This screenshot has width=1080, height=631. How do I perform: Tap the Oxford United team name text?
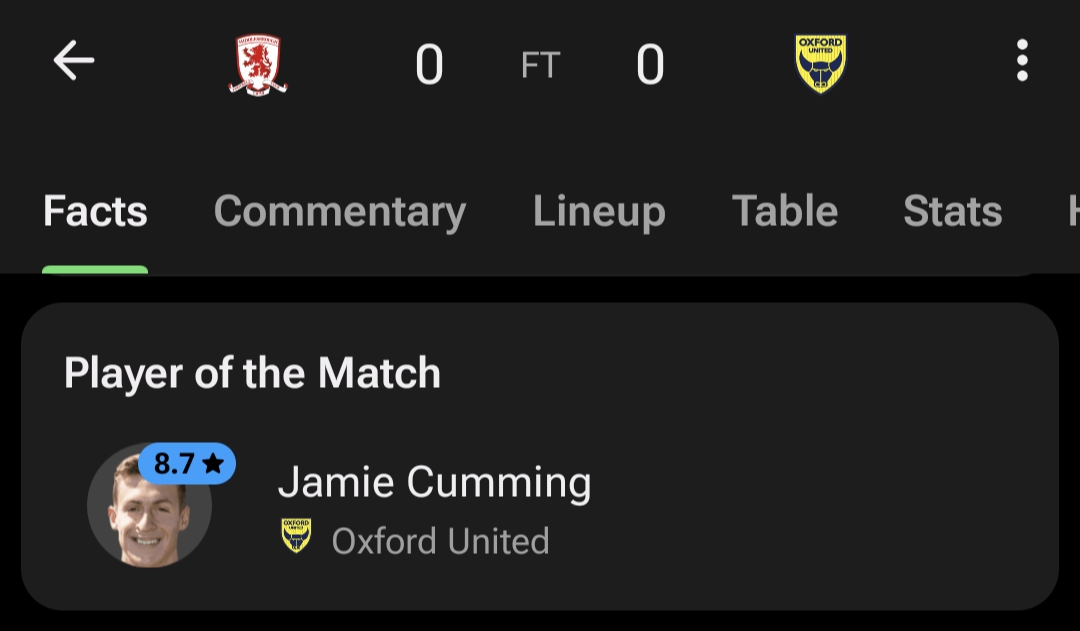(440, 541)
